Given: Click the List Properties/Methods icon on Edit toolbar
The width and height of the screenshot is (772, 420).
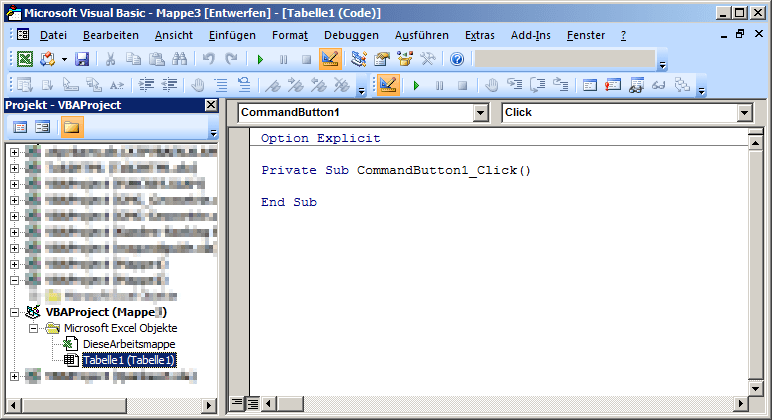Looking at the screenshot, I should (x=25, y=86).
